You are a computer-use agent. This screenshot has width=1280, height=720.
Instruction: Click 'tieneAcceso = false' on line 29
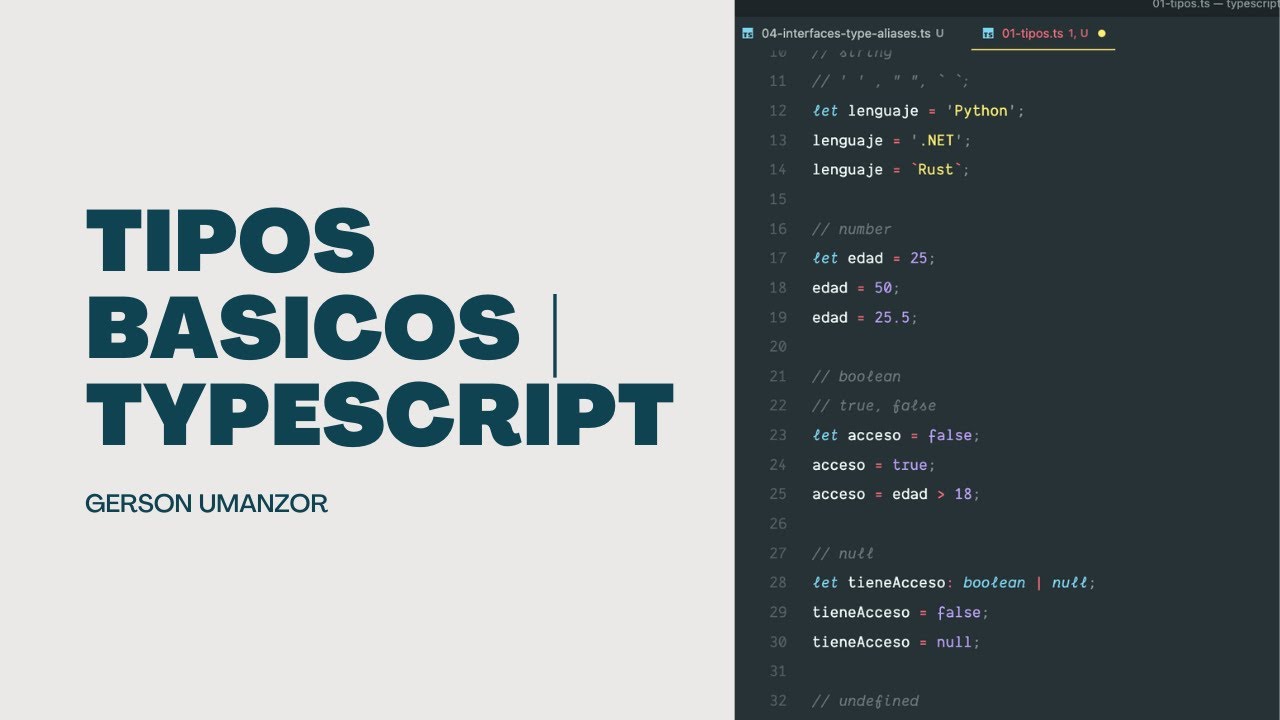tap(900, 612)
